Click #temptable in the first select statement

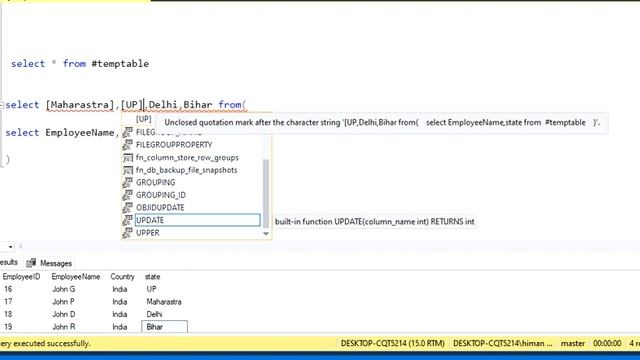pyautogui.click(x=120, y=64)
